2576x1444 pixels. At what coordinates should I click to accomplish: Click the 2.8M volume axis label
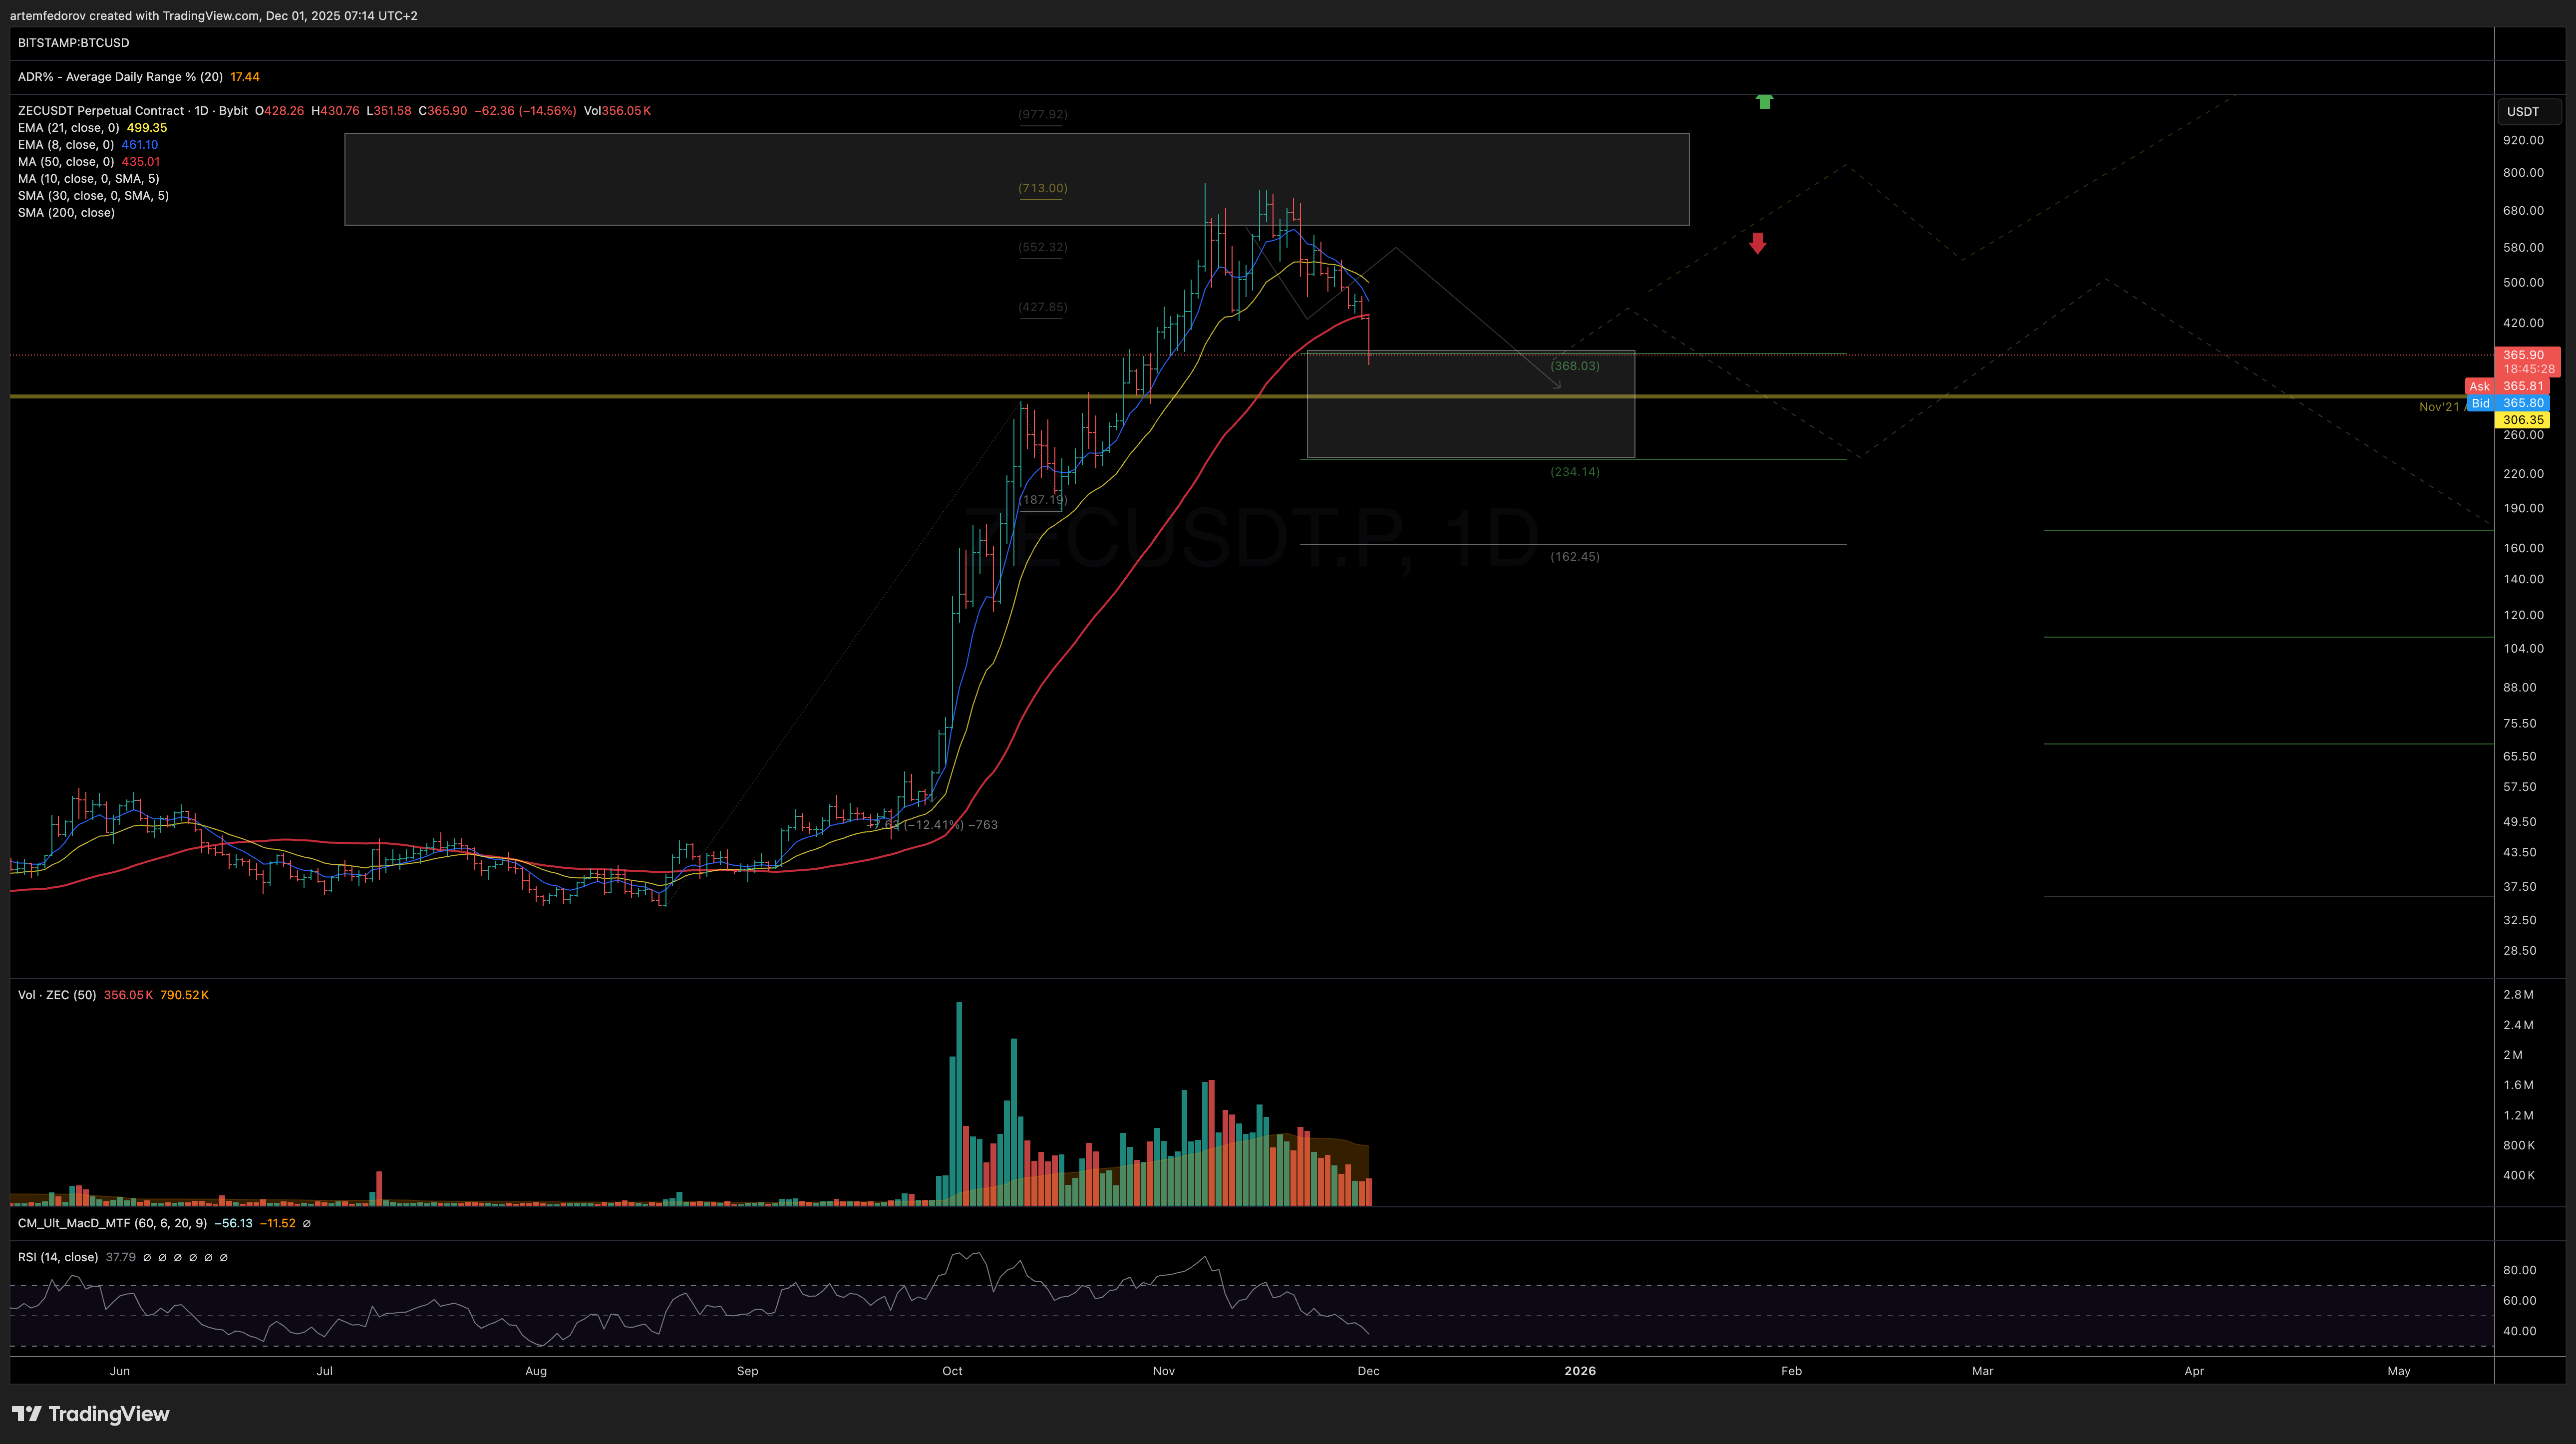(x=2518, y=995)
